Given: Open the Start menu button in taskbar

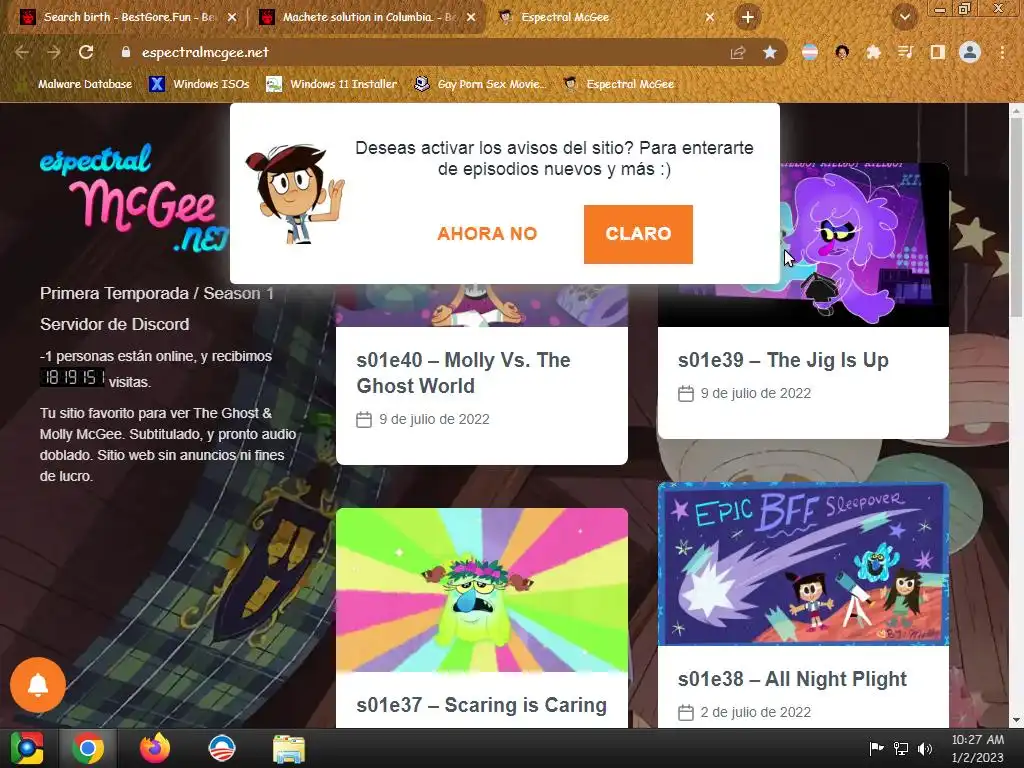Looking at the screenshot, I should (x=26, y=748).
